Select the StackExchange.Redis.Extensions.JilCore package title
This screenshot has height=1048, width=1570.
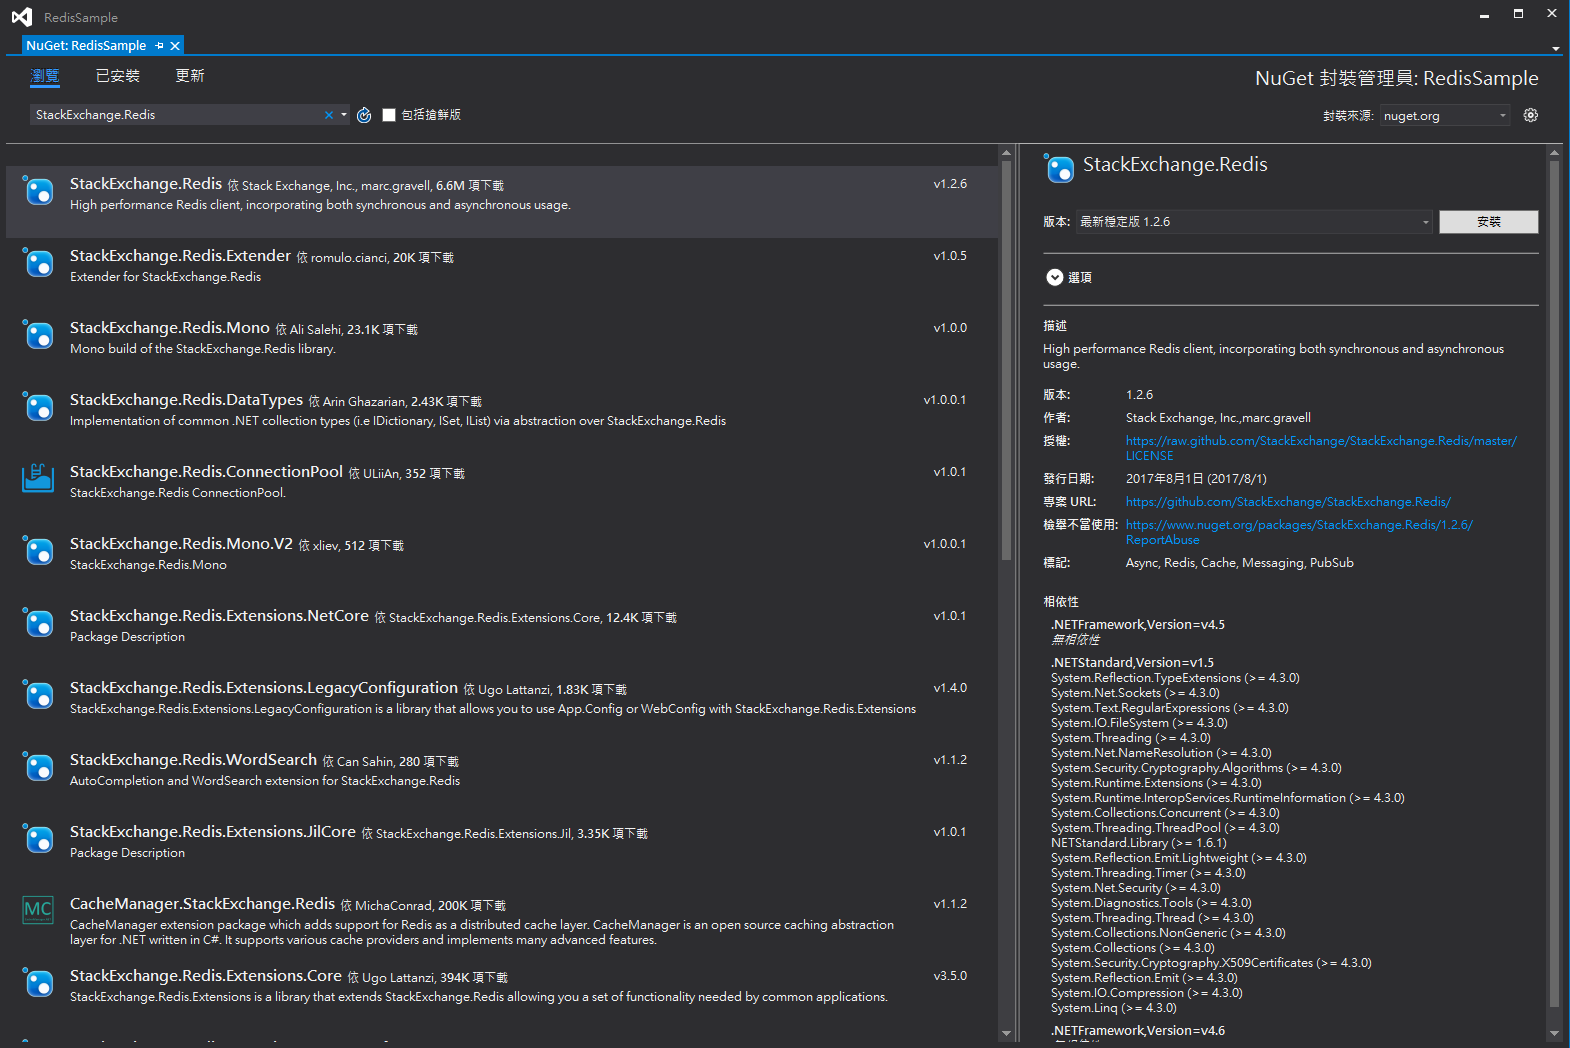point(213,832)
